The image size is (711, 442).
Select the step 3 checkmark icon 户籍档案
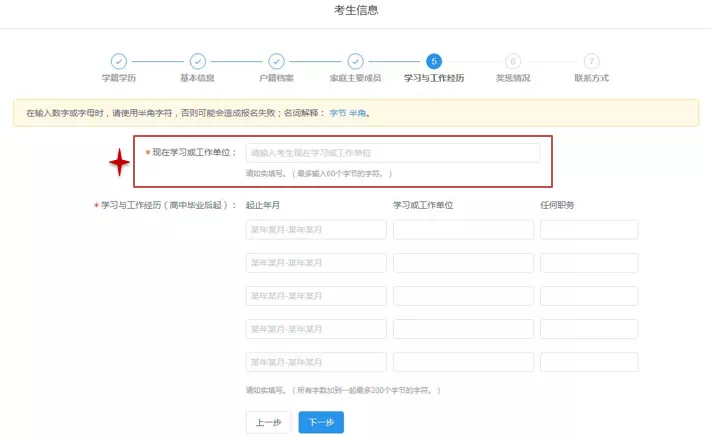tap(276, 61)
